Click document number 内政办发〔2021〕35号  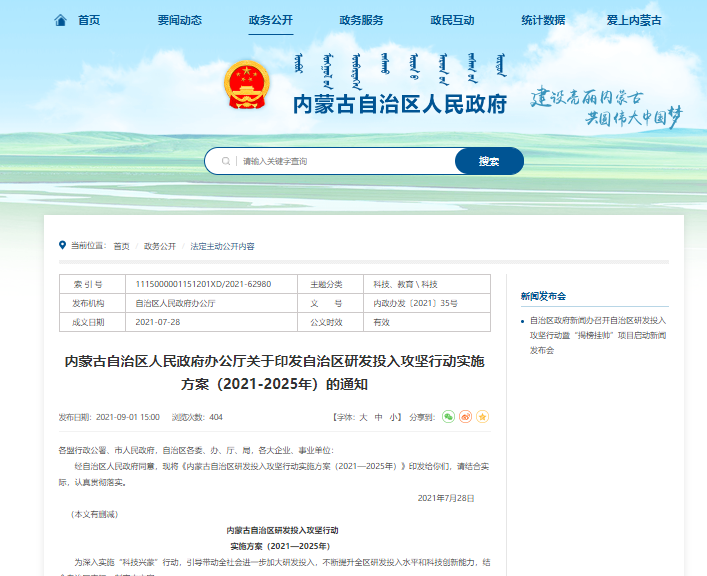tap(415, 303)
